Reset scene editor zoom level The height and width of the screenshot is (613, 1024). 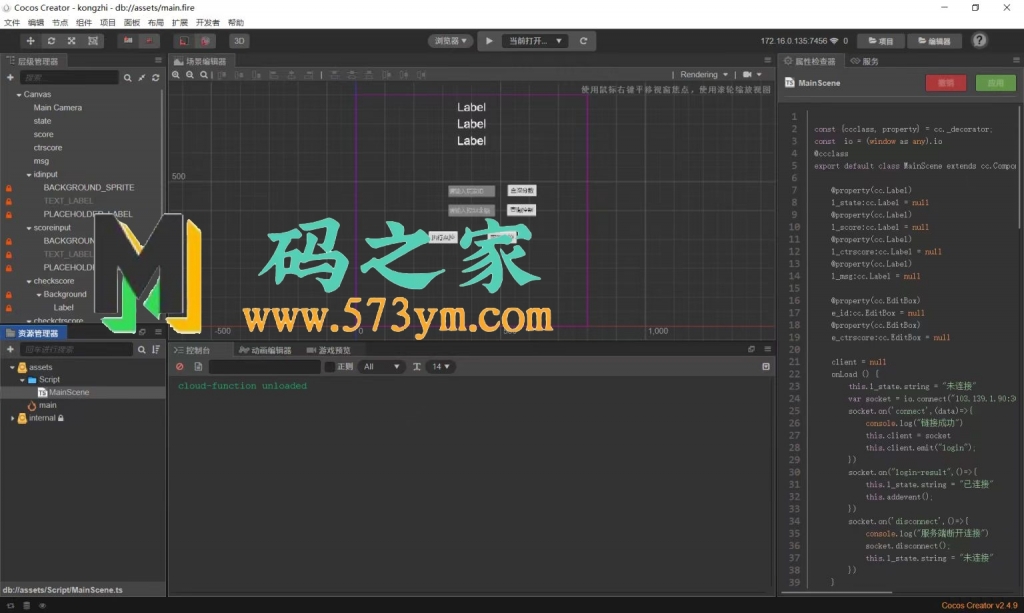(x=204, y=75)
